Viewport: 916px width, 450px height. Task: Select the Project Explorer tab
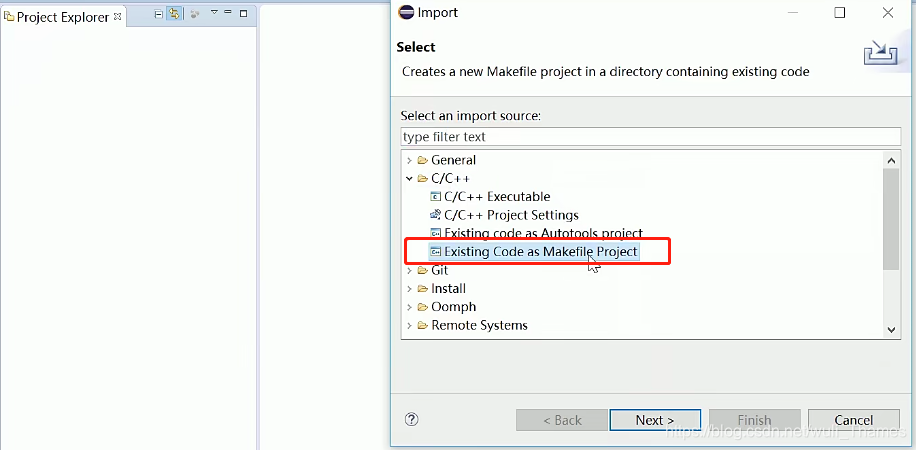(x=63, y=17)
